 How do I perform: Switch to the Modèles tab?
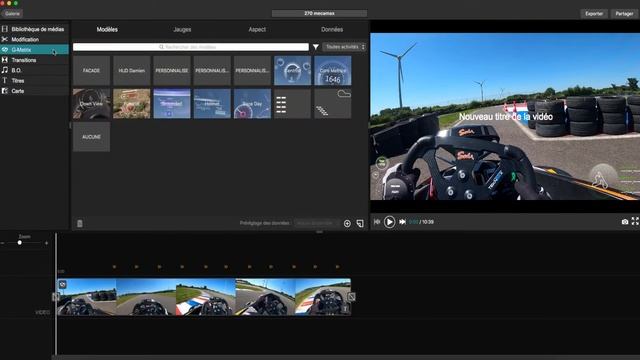tap(107, 29)
